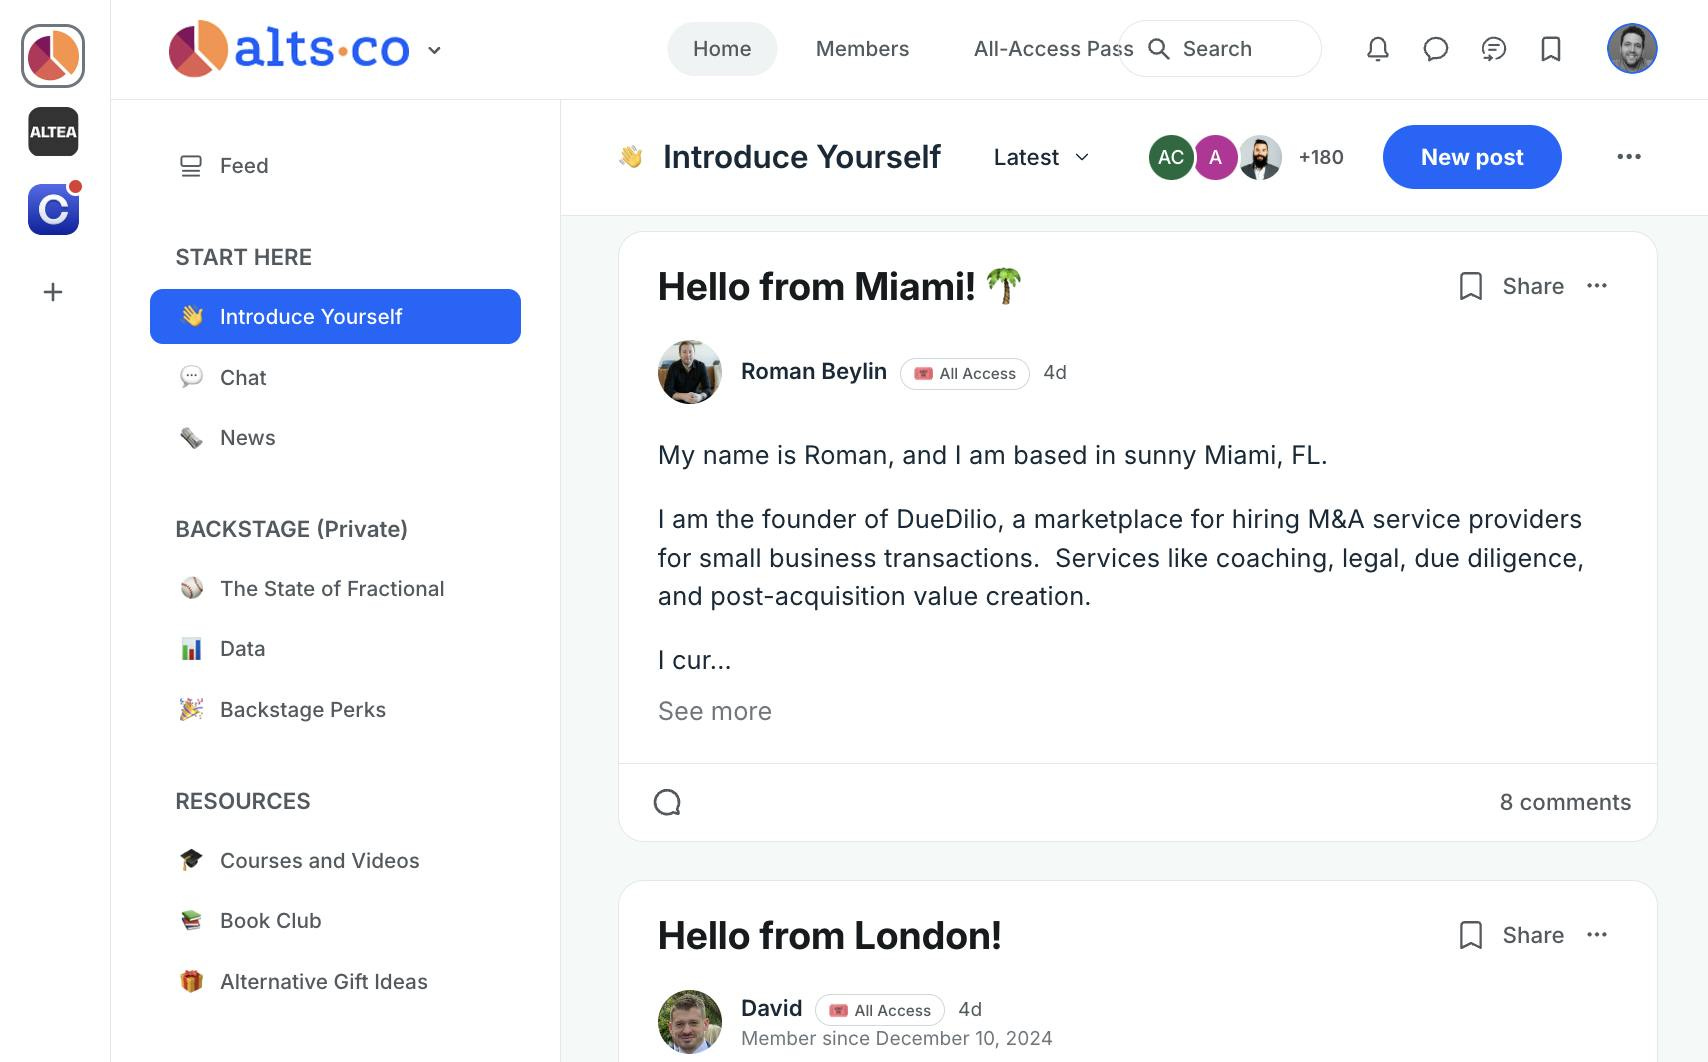View saved bookmarks icon in top bar
The image size is (1708, 1062).
pyautogui.click(x=1552, y=48)
